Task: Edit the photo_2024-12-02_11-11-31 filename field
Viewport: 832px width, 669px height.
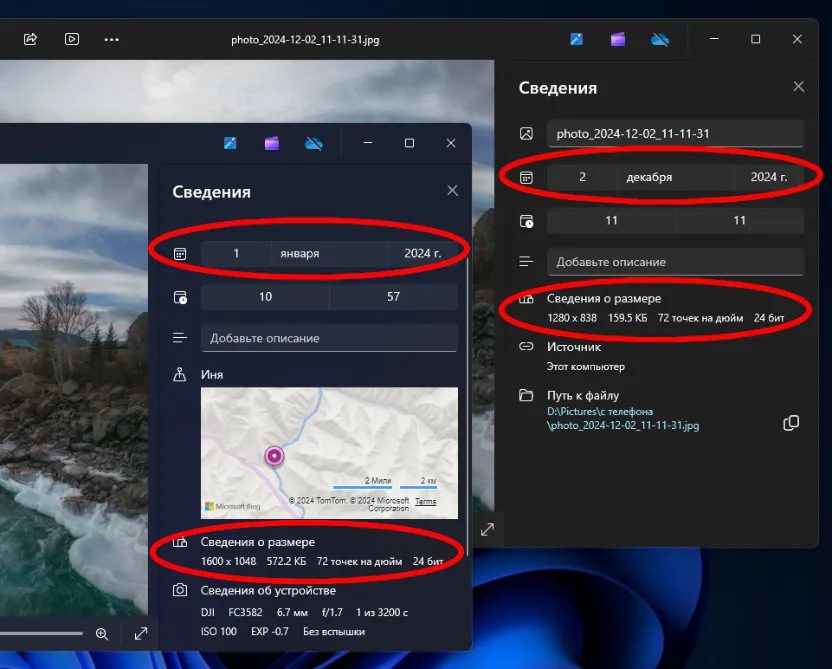Action: click(x=675, y=132)
